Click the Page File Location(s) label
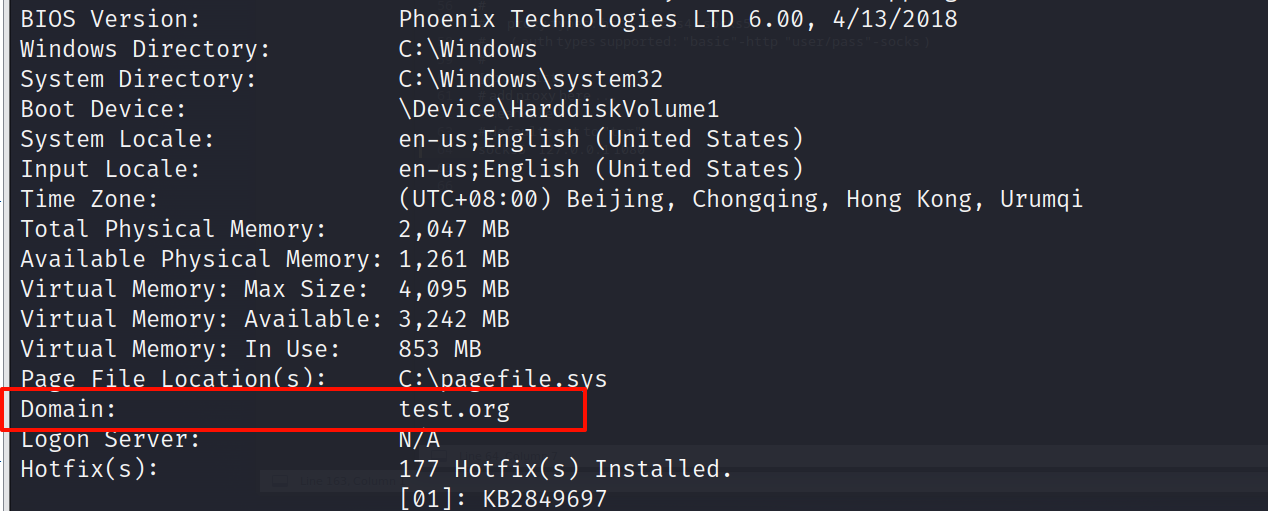1268x511 pixels. point(174,379)
